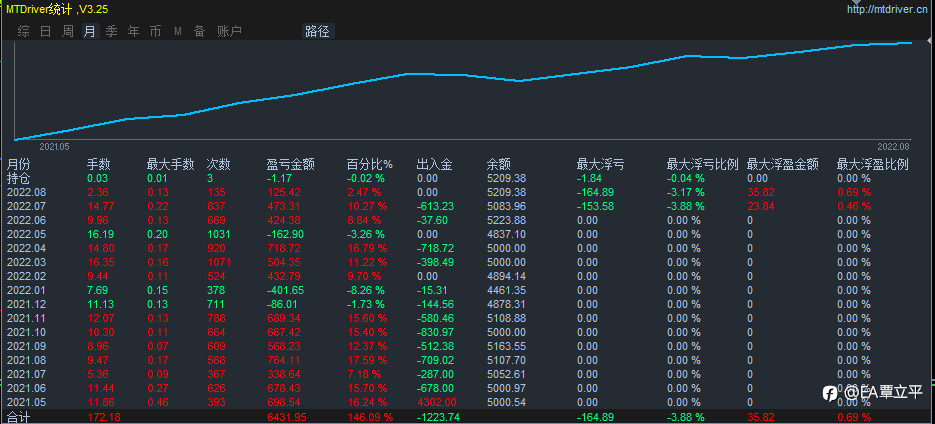The width and height of the screenshot is (935, 424).
Task: Switch to the 年 yearly tab
Action: pos(134,32)
